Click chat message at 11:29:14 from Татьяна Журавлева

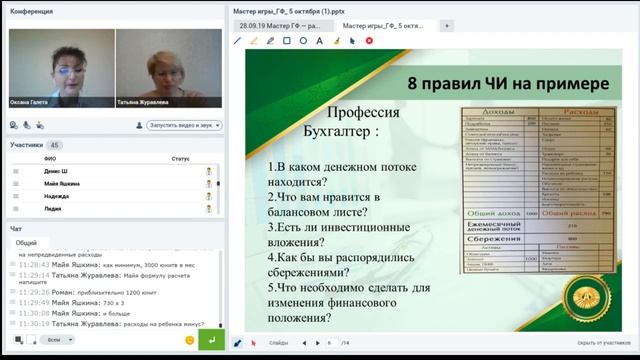tap(104, 278)
